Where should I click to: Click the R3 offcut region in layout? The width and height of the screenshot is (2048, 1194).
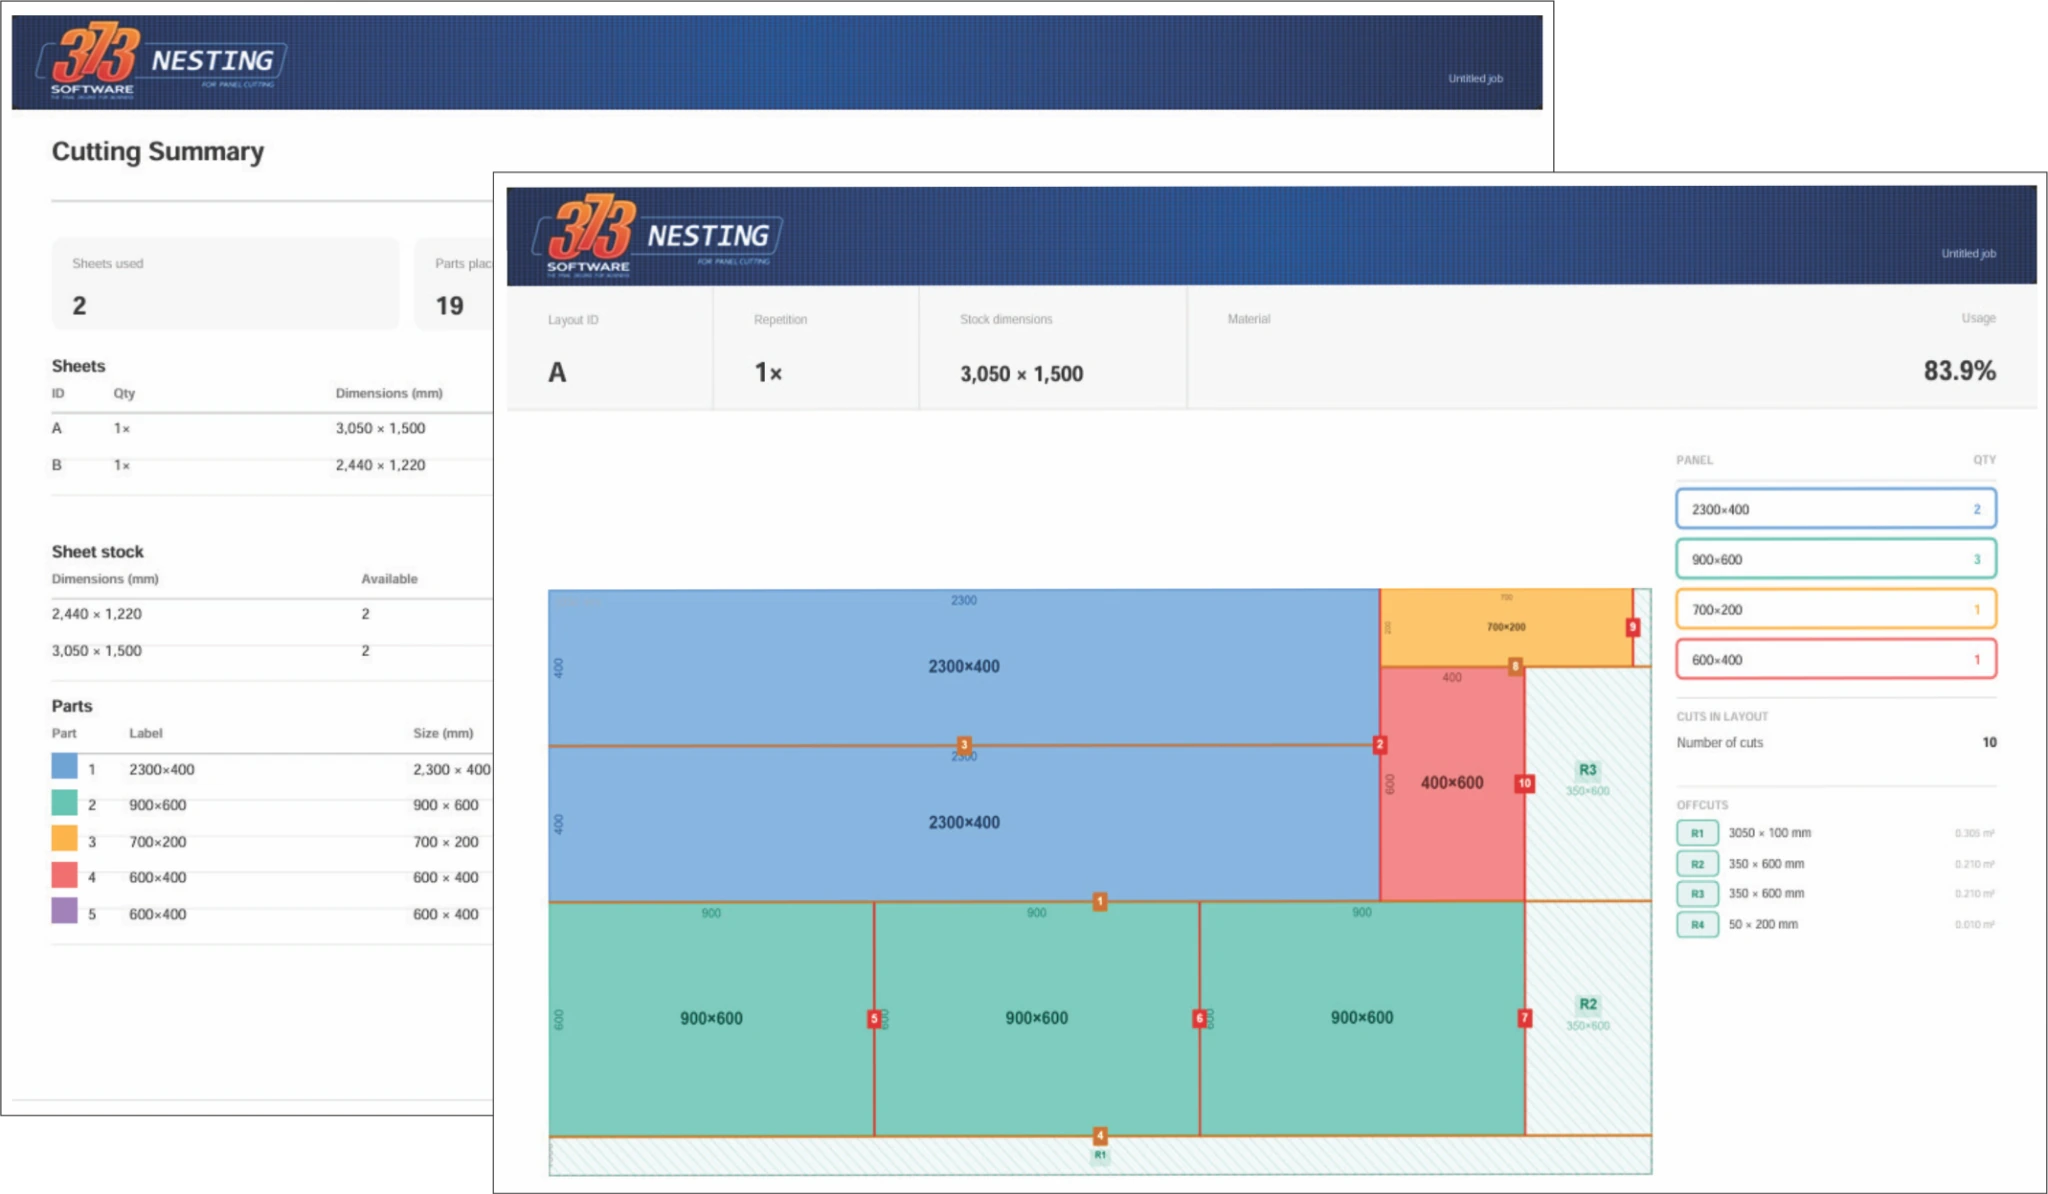point(1588,784)
